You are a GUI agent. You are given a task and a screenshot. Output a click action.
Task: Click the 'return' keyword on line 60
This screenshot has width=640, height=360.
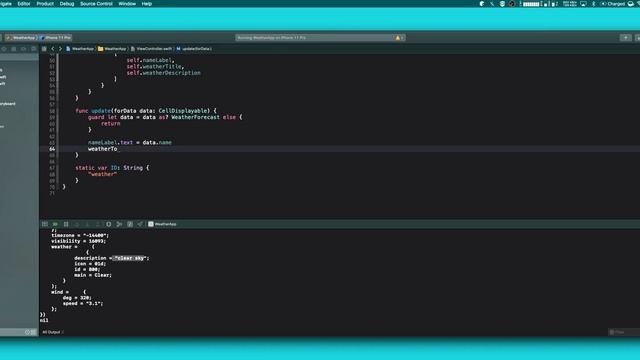pos(111,123)
